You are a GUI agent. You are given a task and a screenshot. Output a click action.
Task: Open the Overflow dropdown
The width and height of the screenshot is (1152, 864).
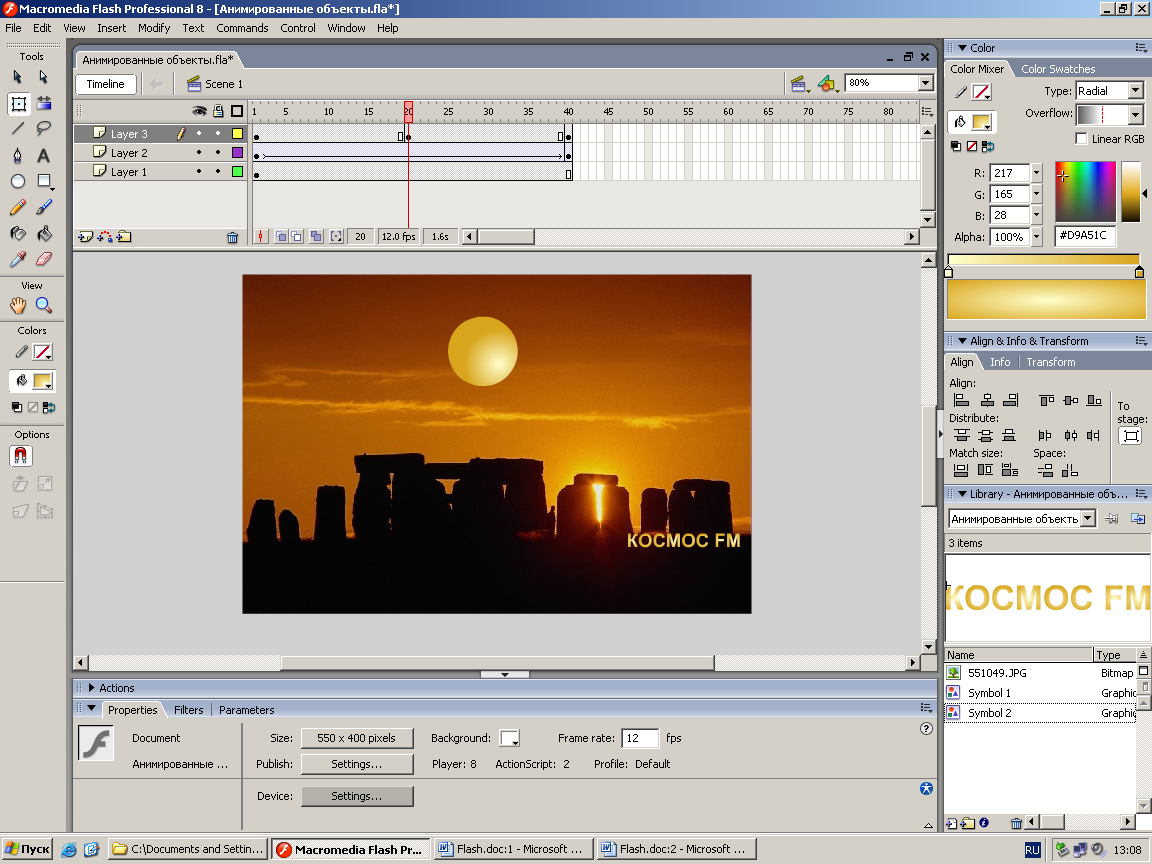pos(1136,115)
